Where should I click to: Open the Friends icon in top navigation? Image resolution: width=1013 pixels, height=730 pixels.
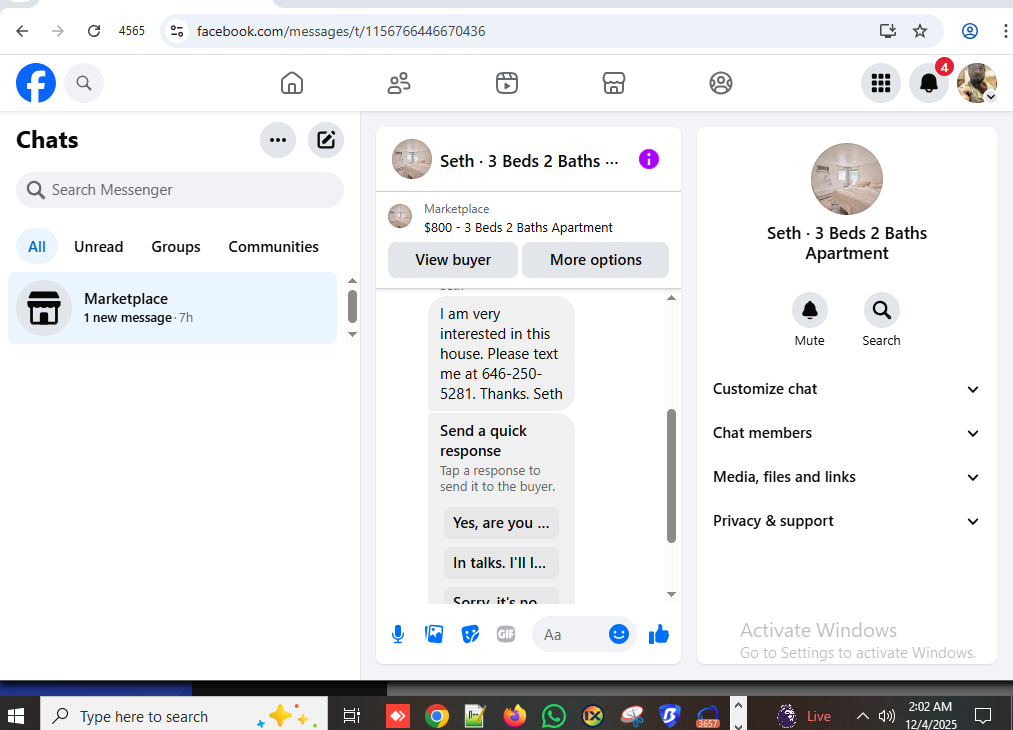(399, 83)
